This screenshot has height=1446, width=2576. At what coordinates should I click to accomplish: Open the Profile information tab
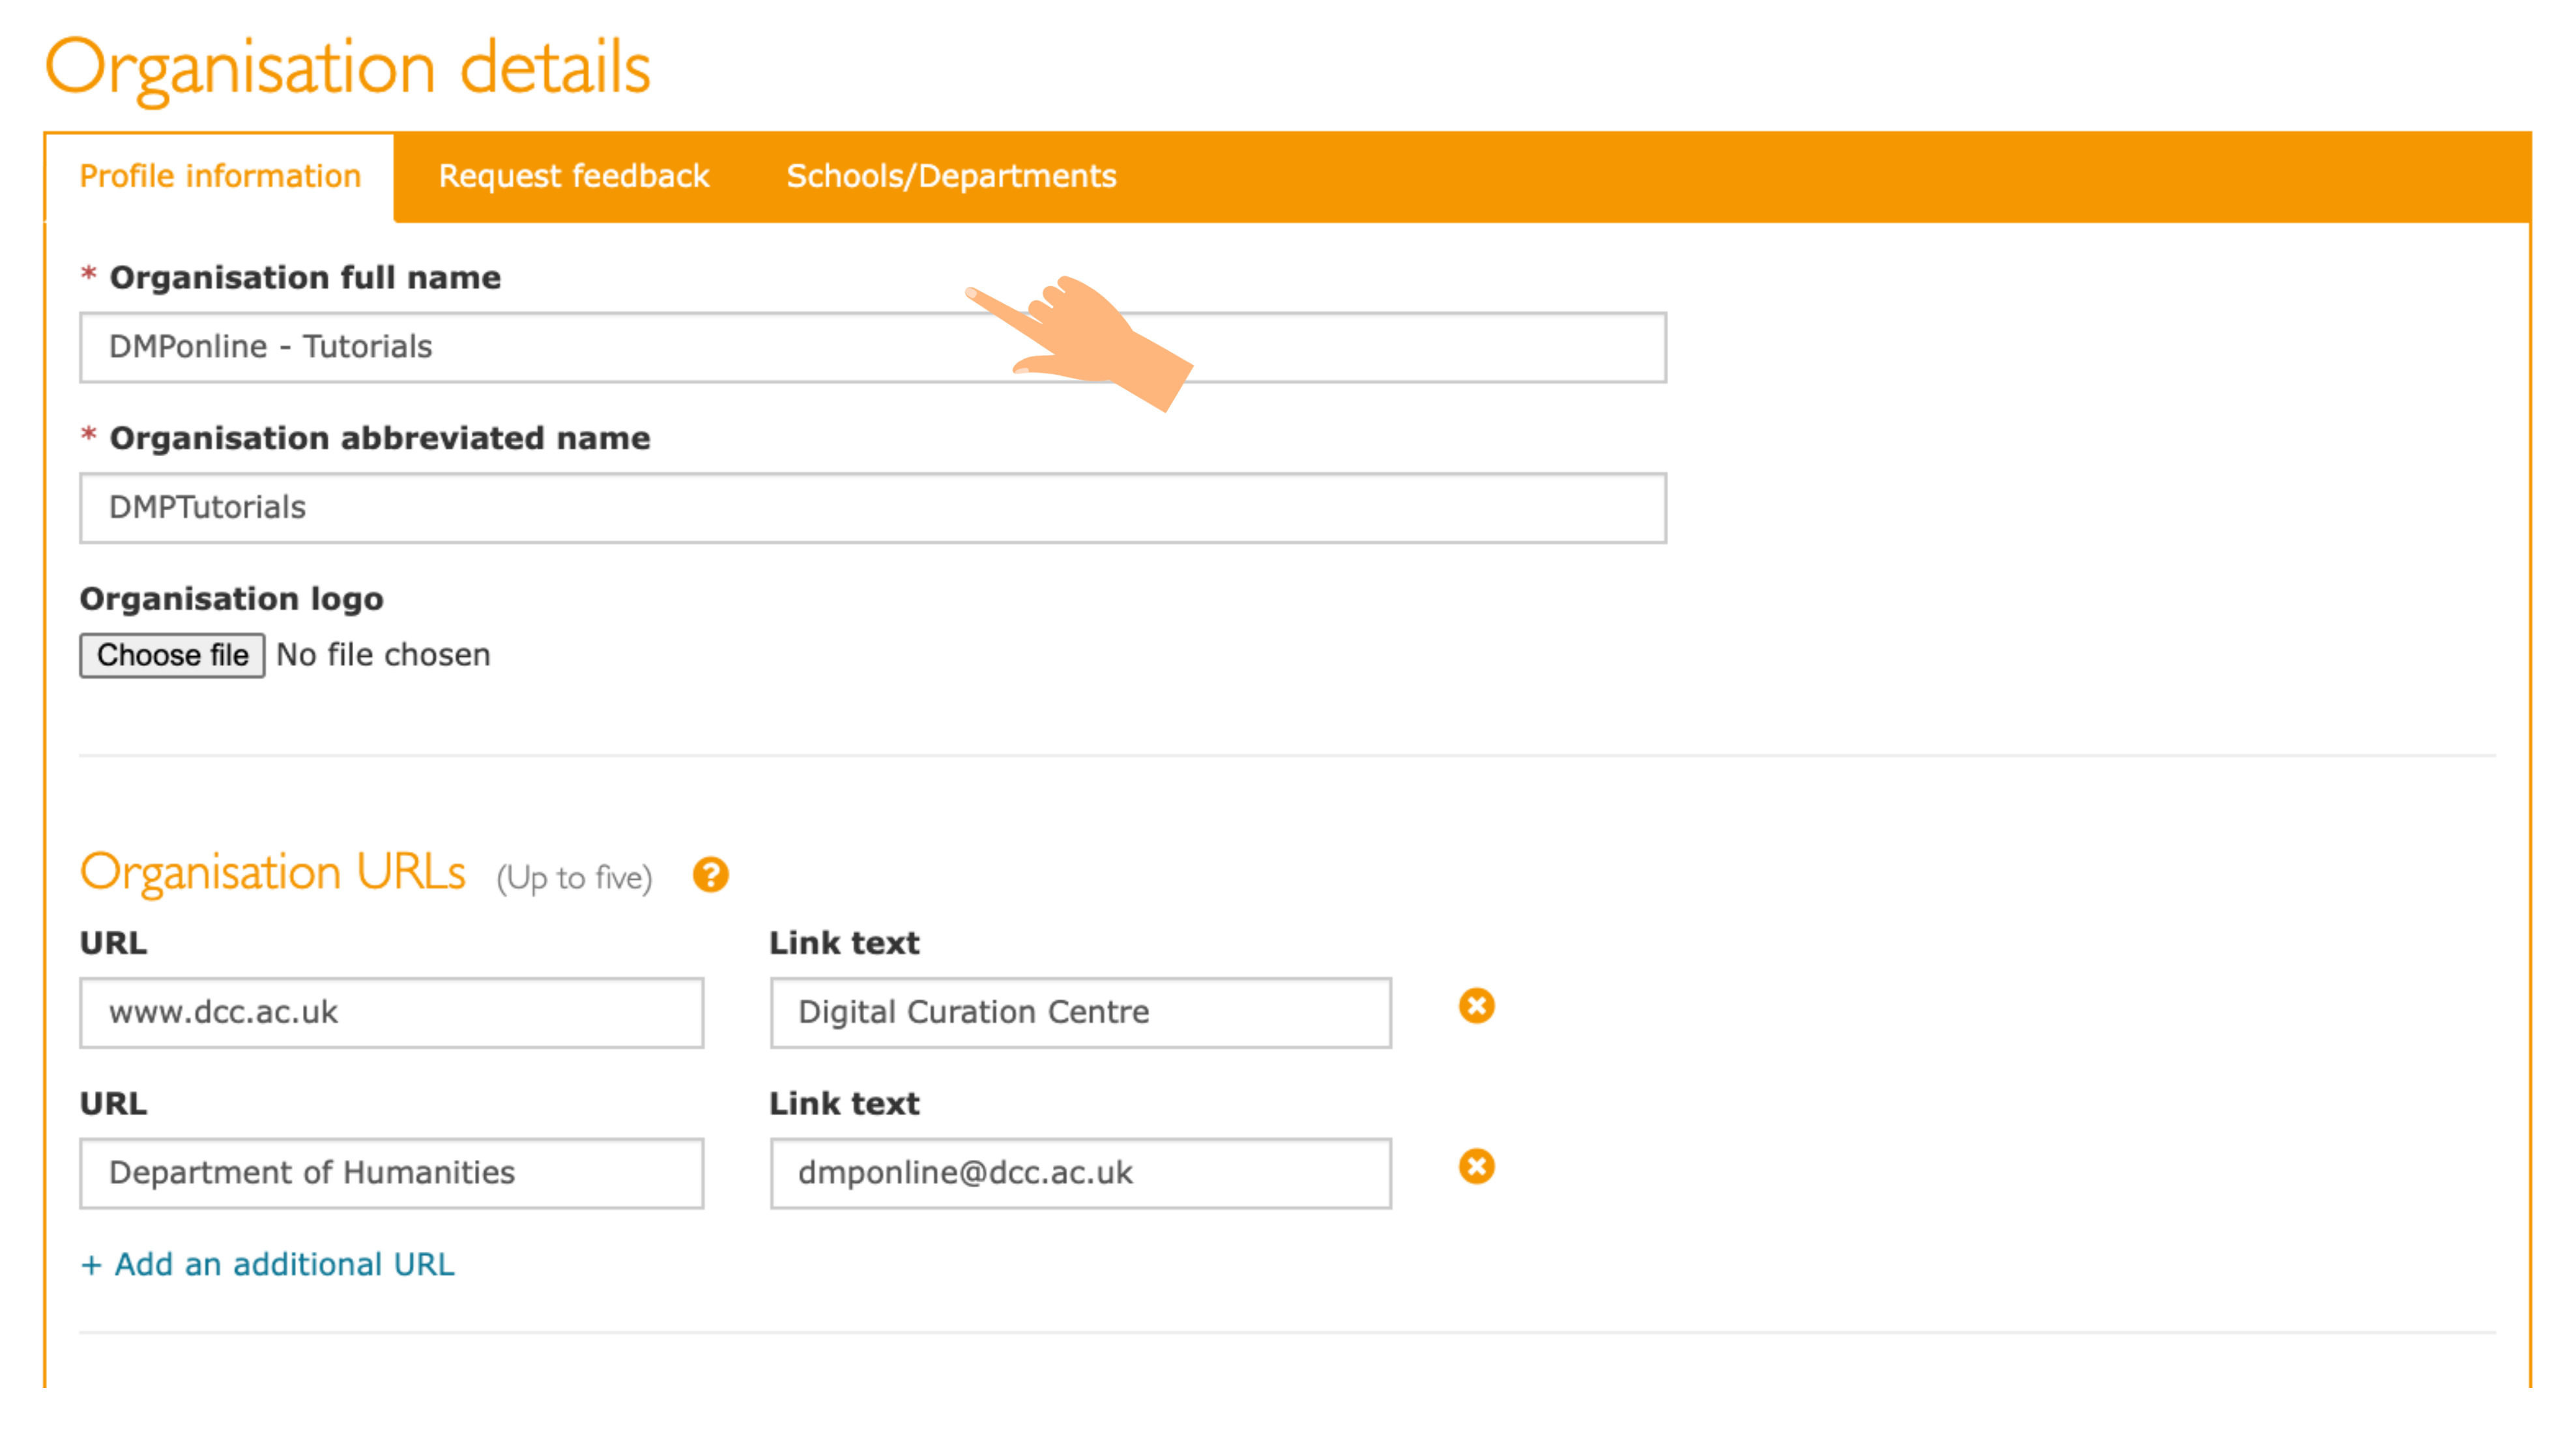point(220,176)
